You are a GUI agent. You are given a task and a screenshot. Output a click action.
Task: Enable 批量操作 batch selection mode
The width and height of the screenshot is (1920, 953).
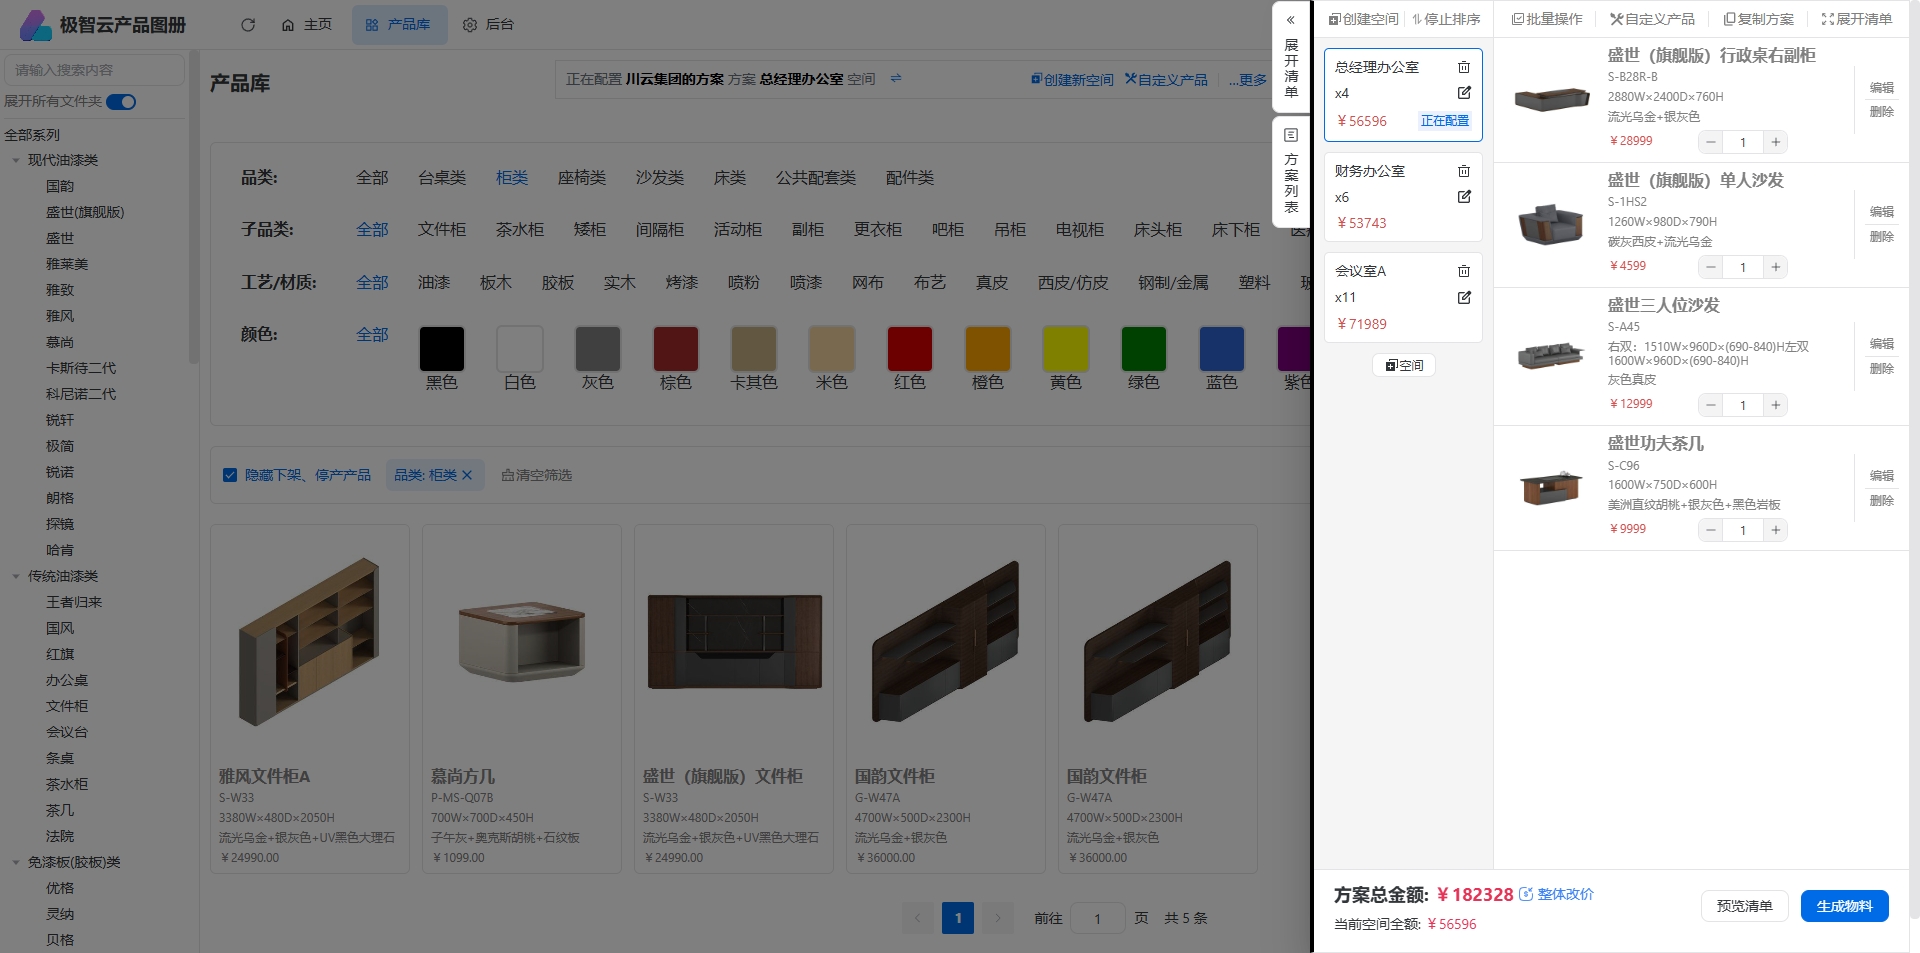[x=1546, y=19]
